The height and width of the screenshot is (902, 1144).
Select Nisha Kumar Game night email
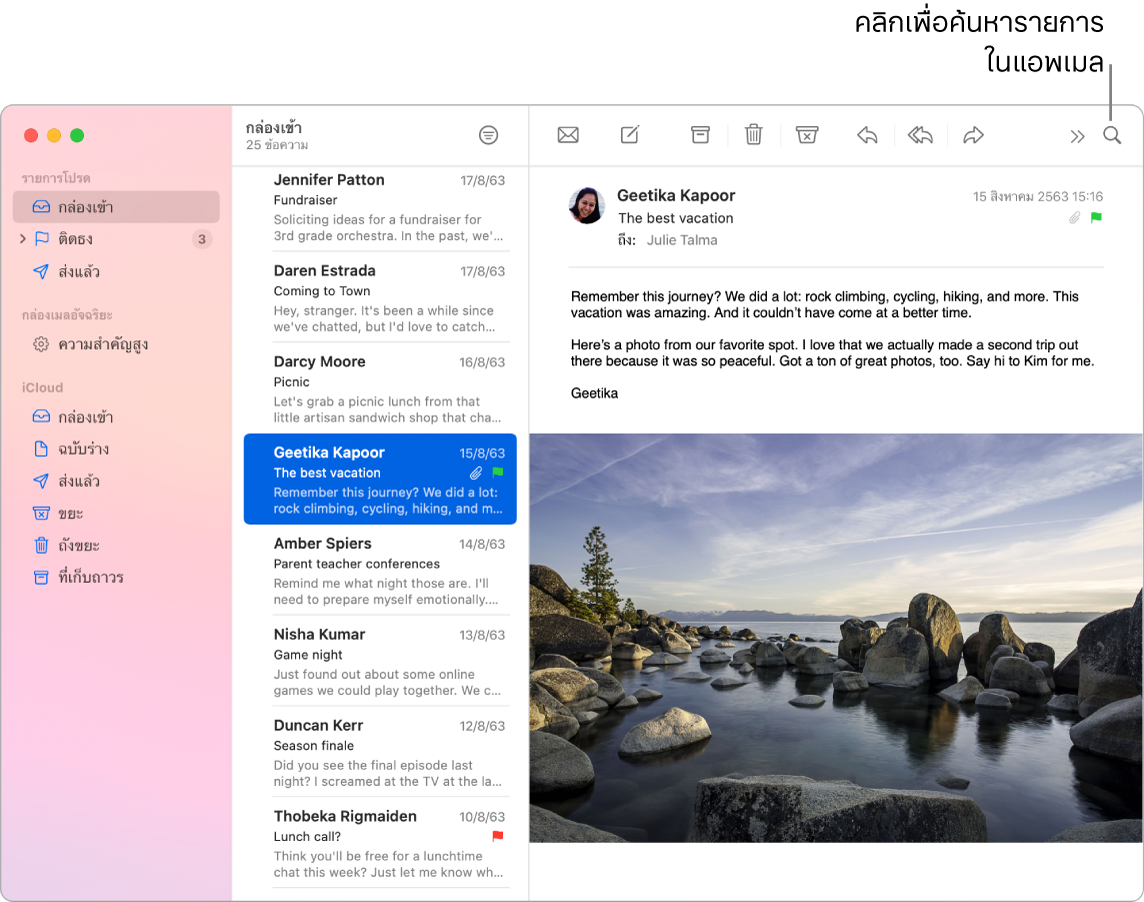click(380, 661)
